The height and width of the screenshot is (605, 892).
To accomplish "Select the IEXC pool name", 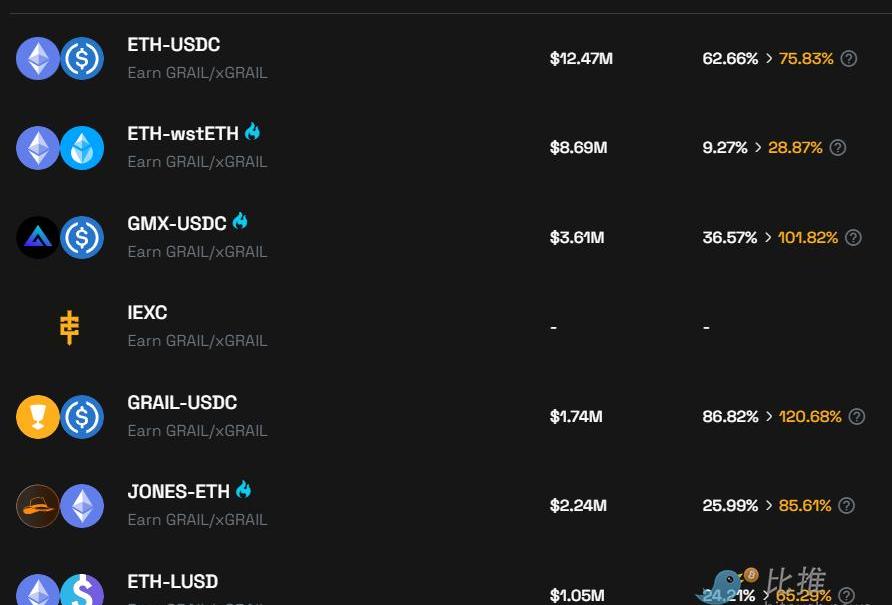I will coord(147,313).
